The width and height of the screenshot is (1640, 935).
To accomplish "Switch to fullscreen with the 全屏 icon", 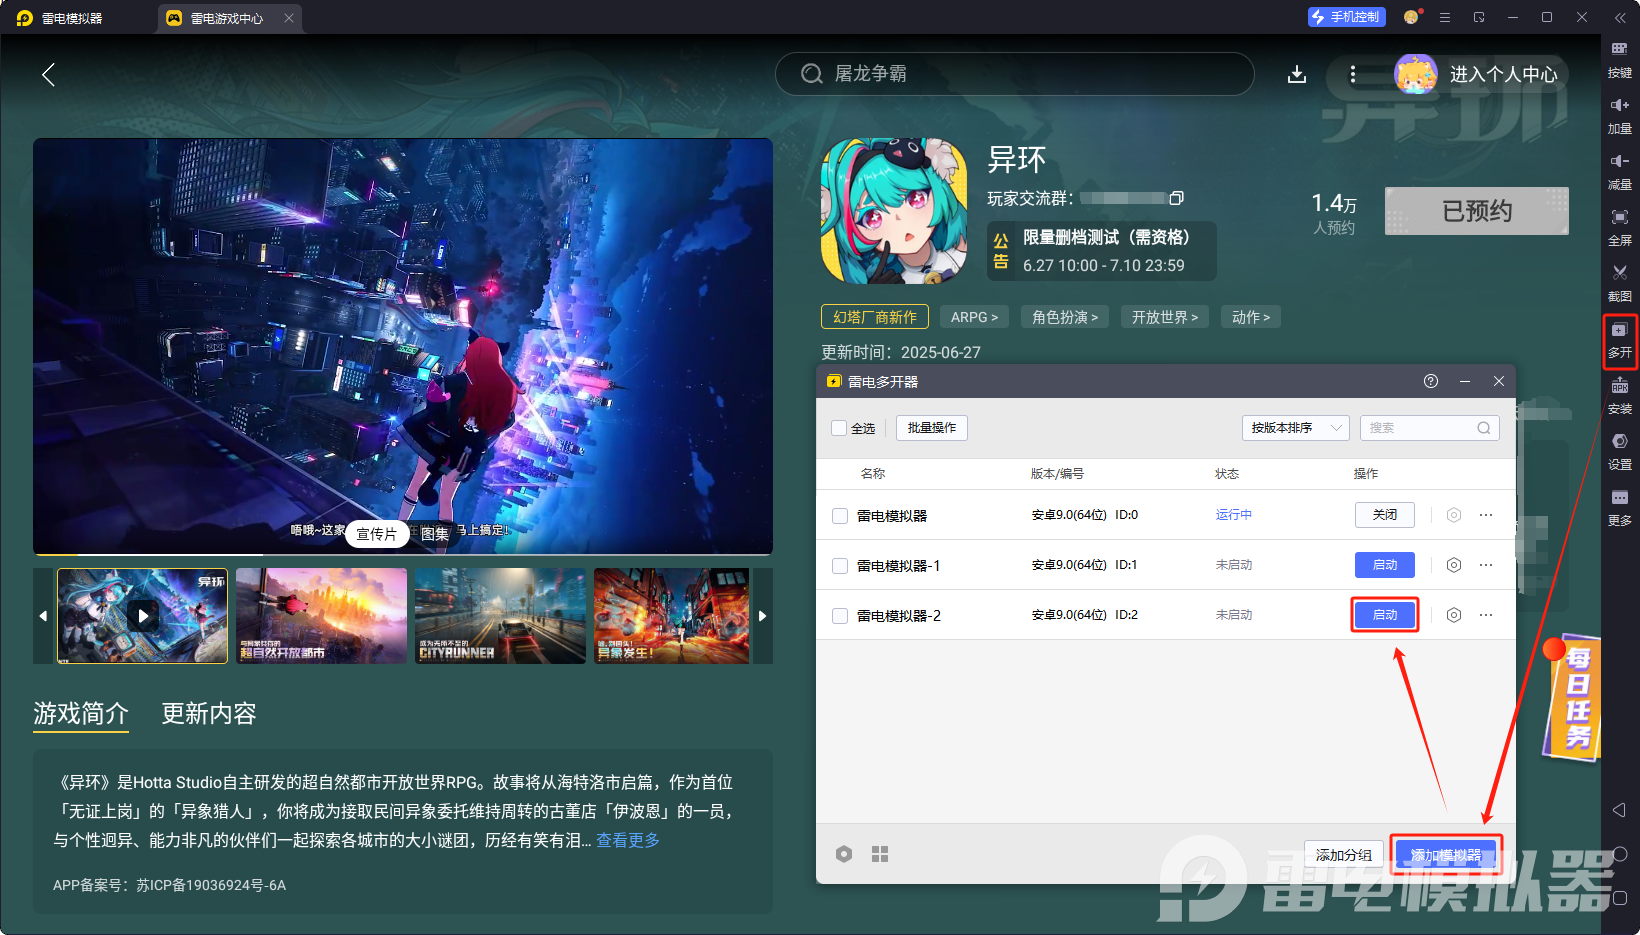I will tap(1620, 228).
